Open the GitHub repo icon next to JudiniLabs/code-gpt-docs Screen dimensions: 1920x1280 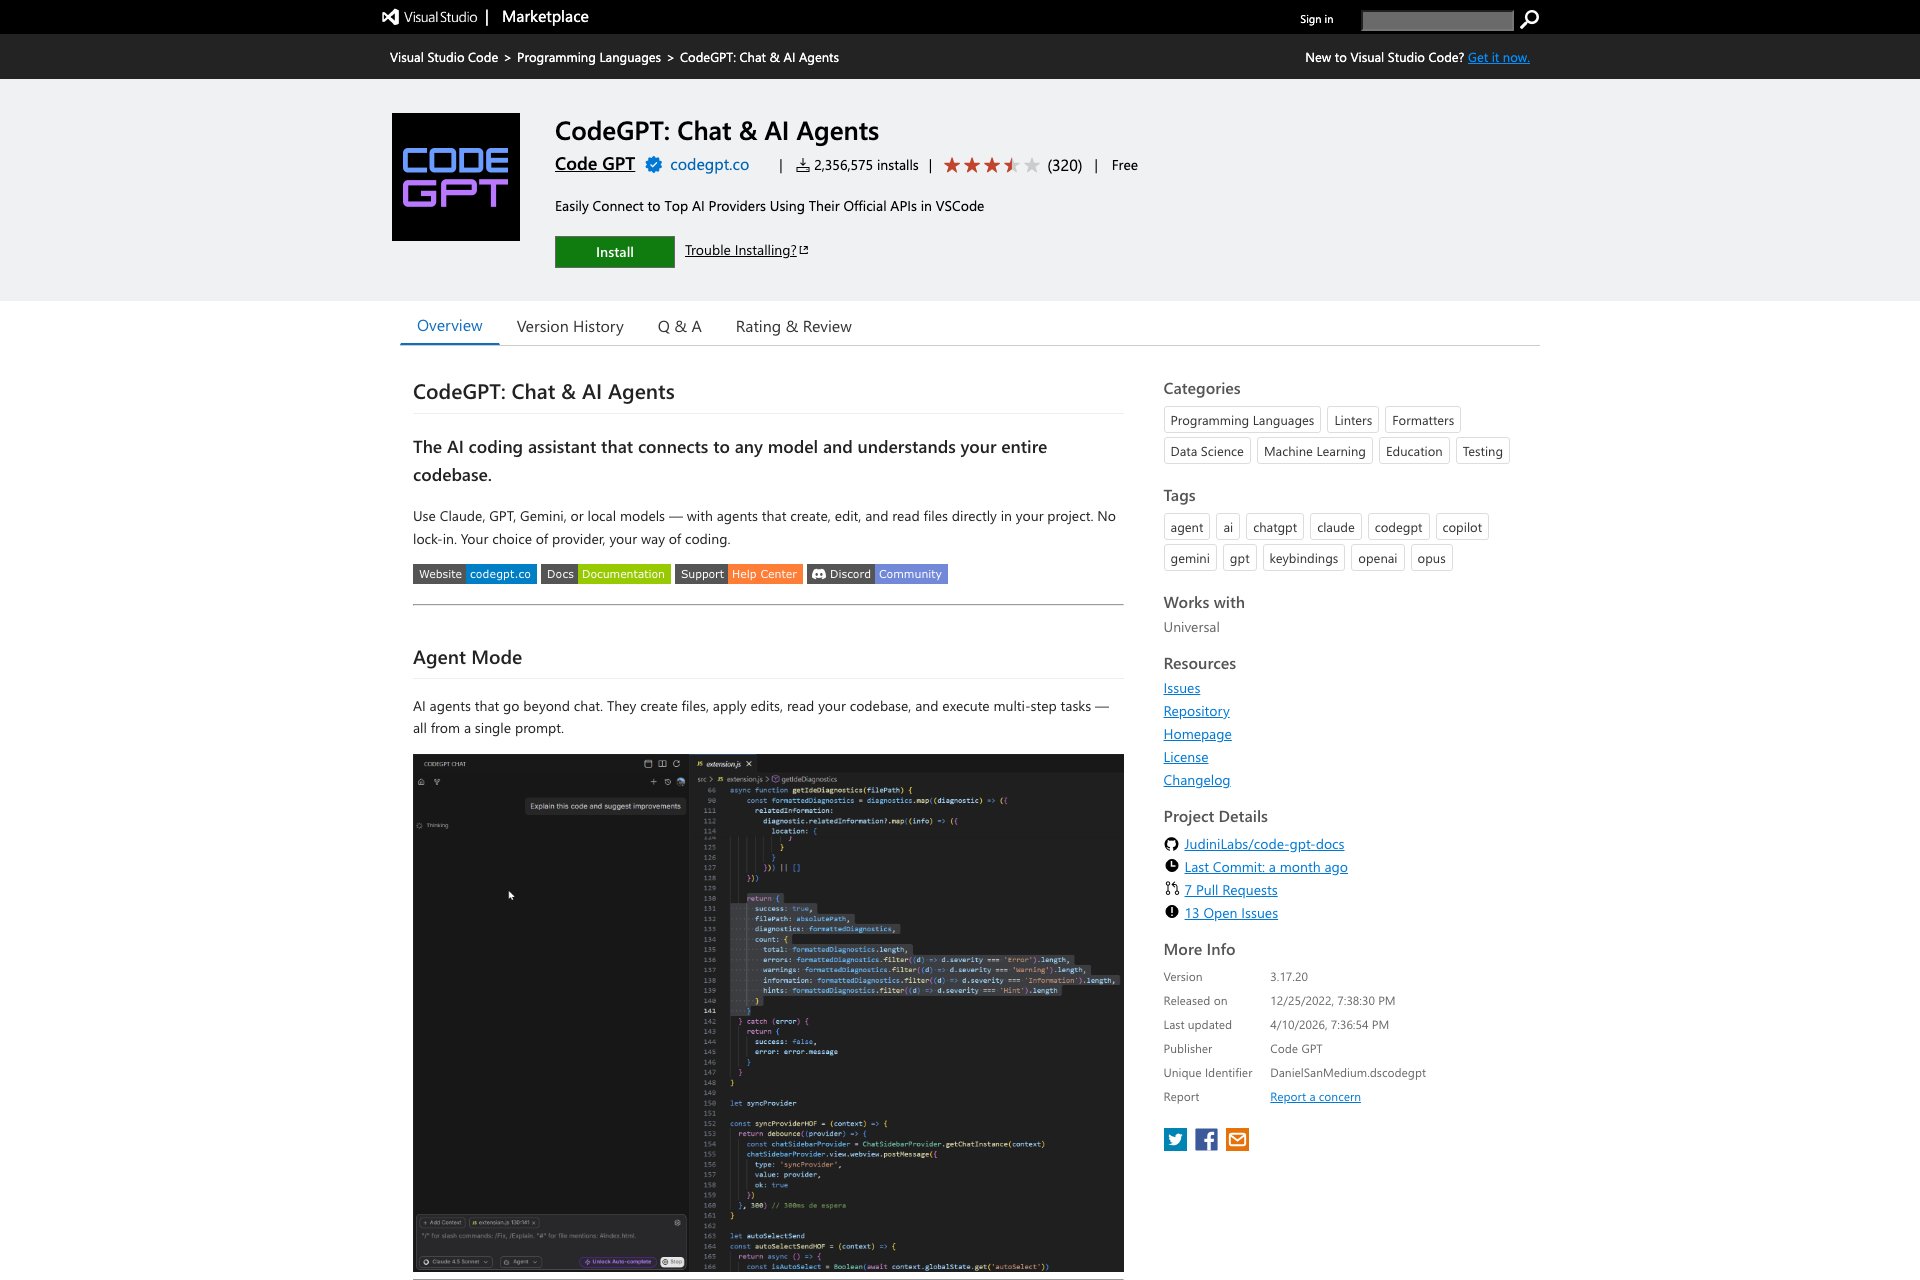[x=1171, y=843]
